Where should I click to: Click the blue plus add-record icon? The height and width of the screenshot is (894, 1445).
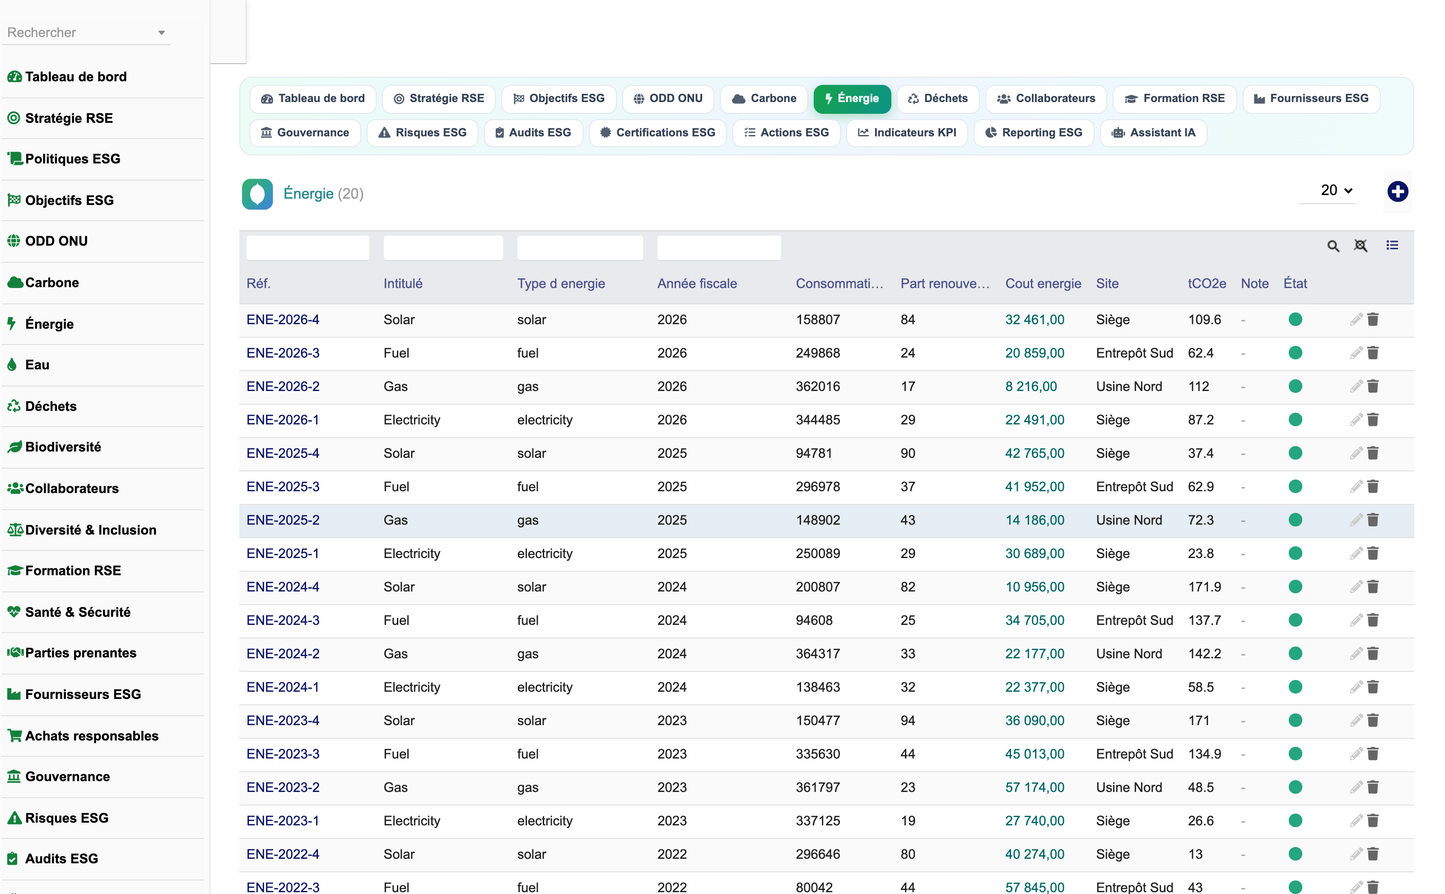(1397, 191)
